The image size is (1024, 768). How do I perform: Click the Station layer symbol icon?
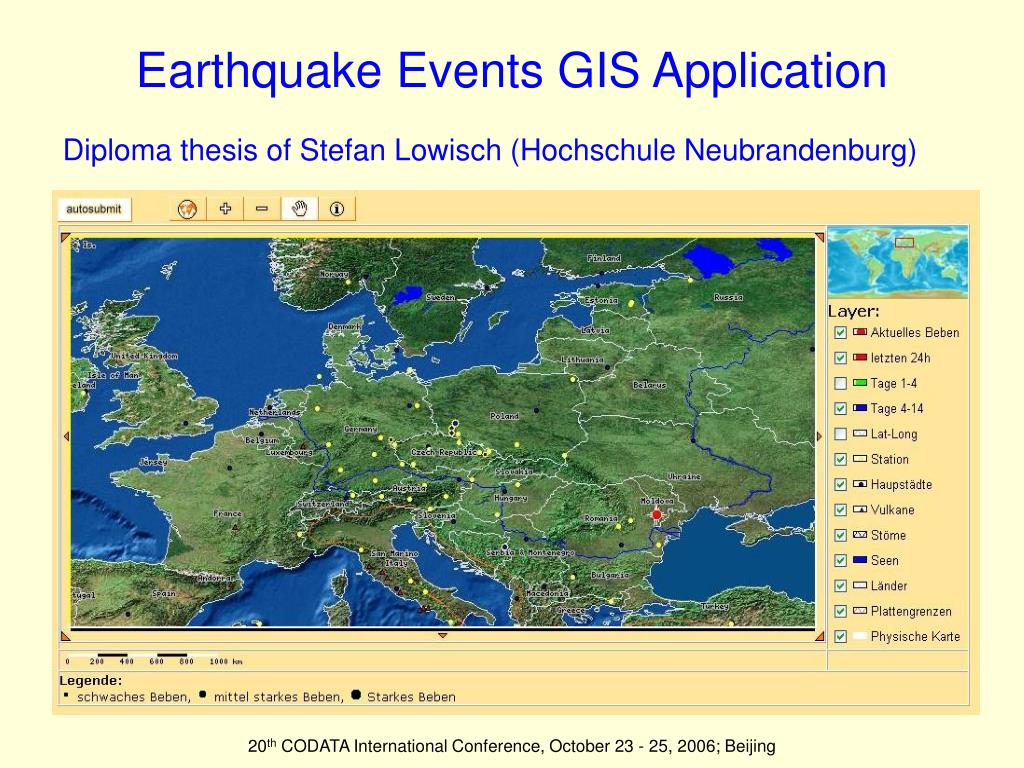click(x=860, y=458)
